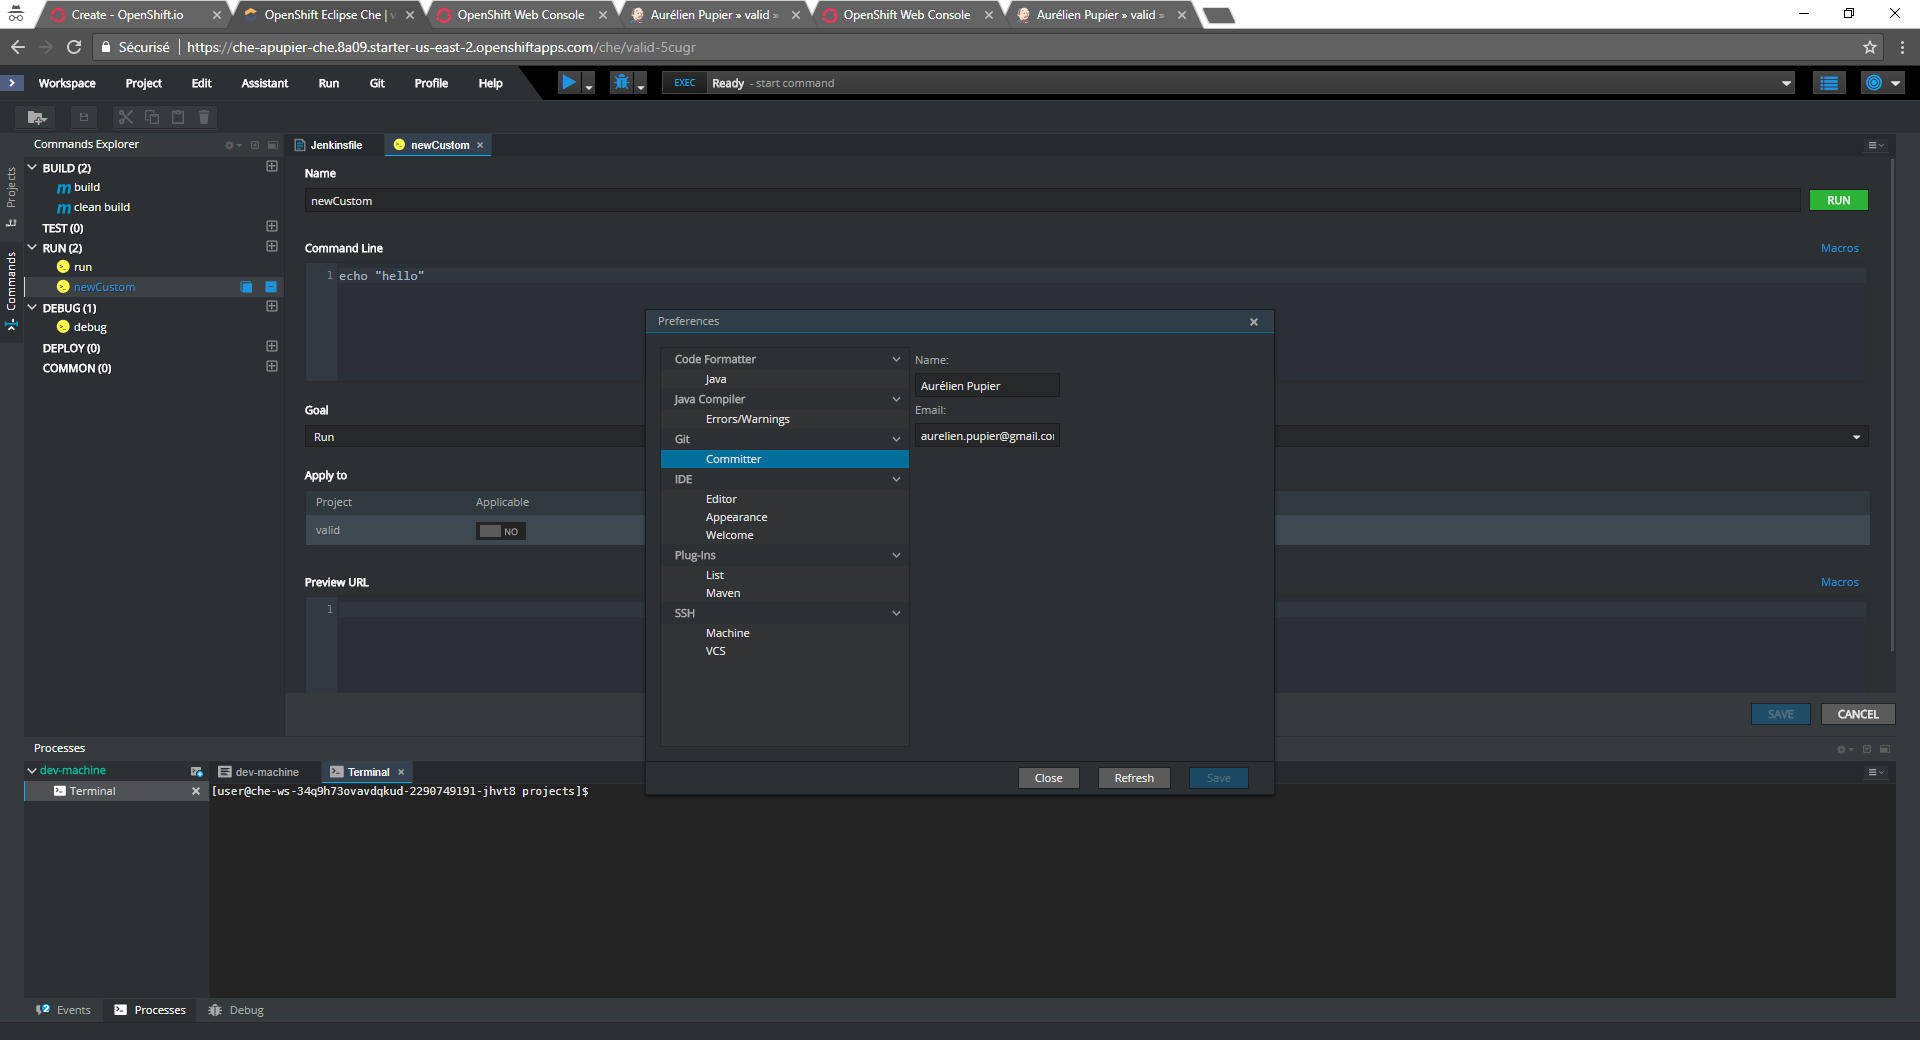The image size is (1920, 1040).
Task: Click the green RUN button
Action: click(x=1838, y=200)
